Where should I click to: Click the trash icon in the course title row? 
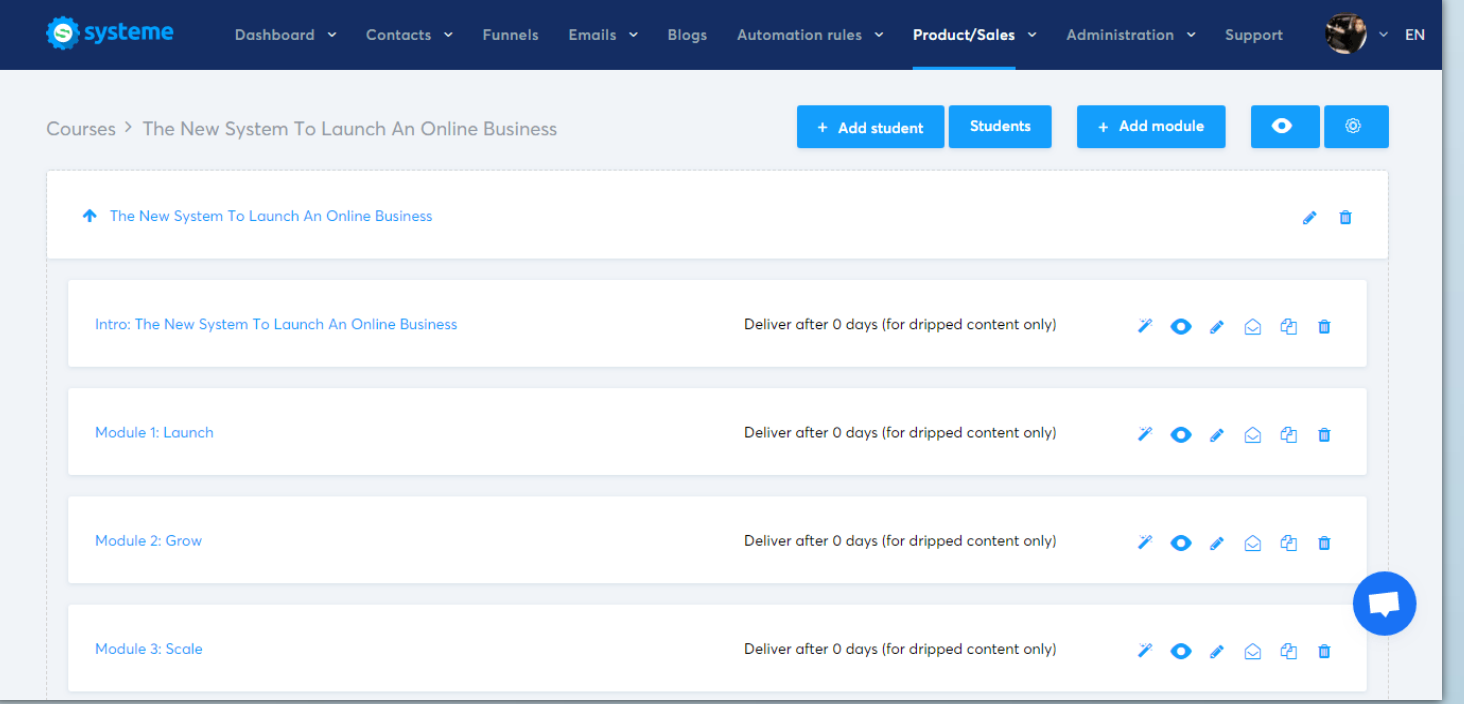(1345, 217)
